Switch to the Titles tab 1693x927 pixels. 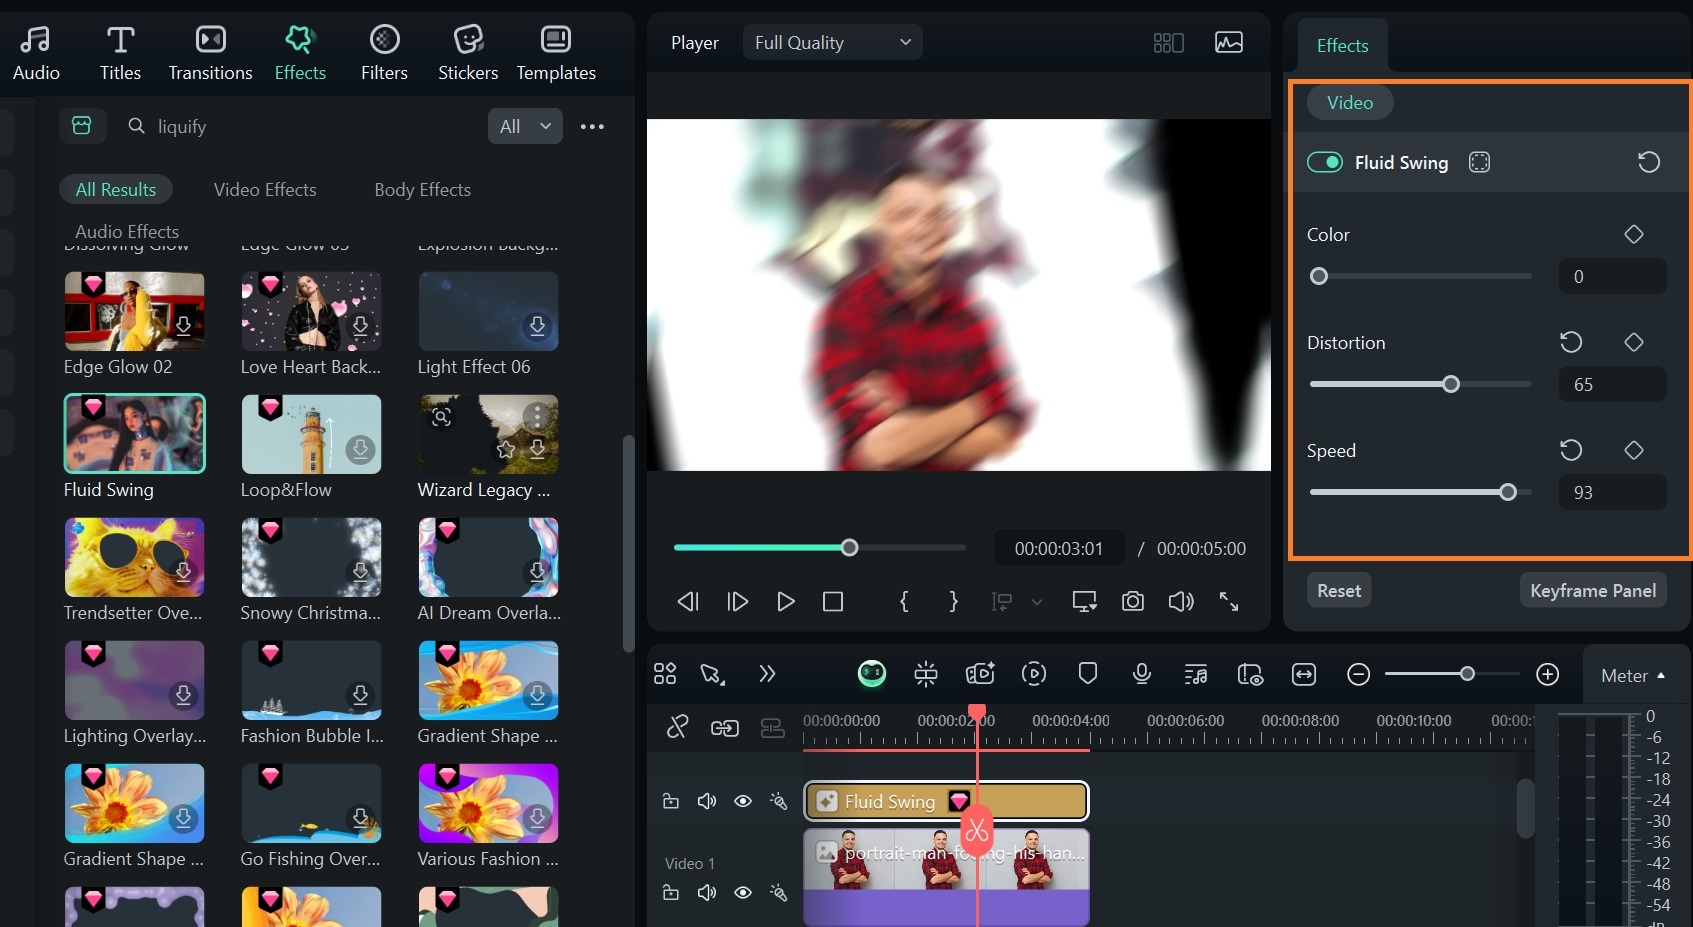tap(120, 53)
